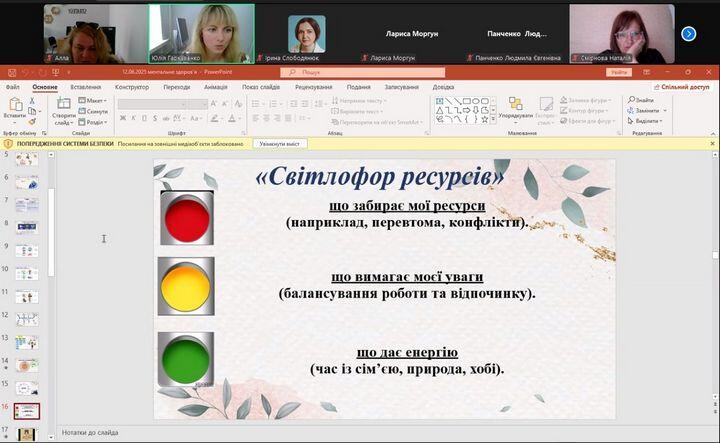The image size is (720, 443).
Task: Click the Copy icon in clipboard group
Action: [32, 111]
